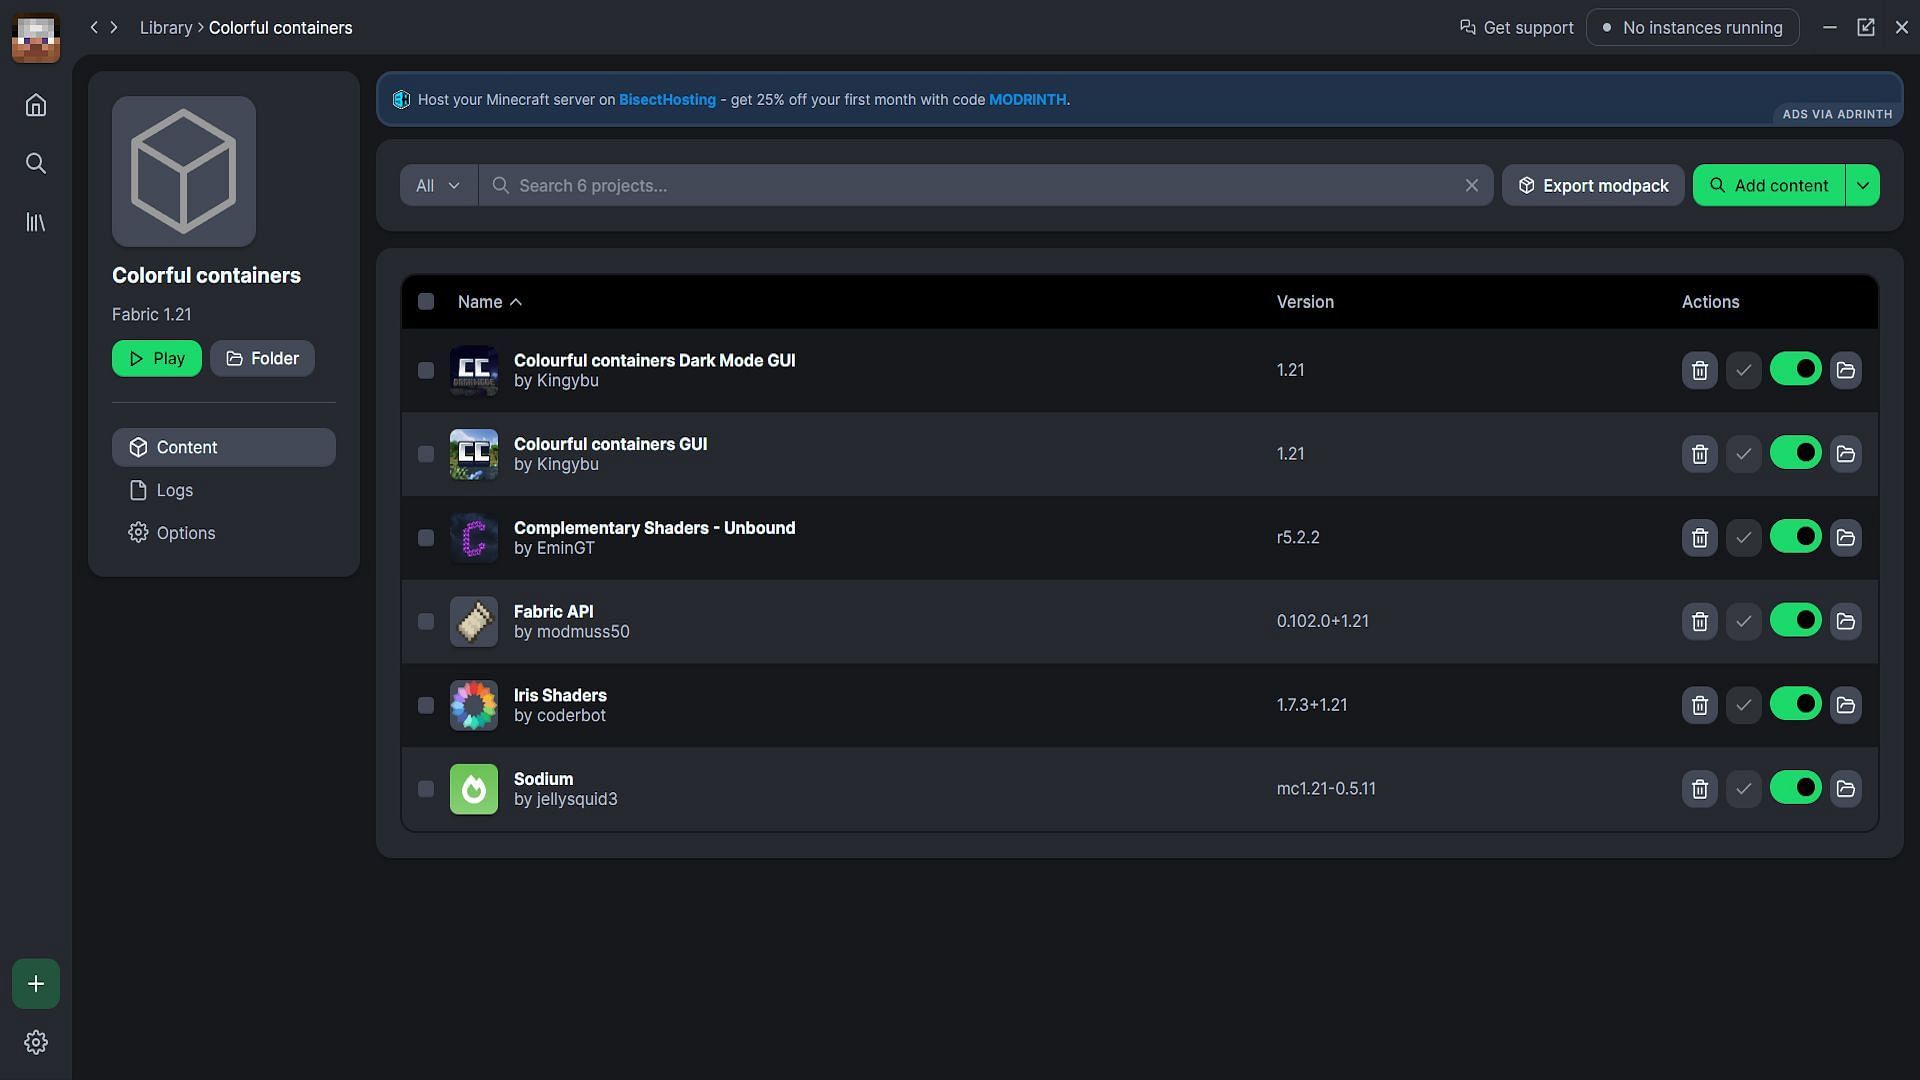The height and width of the screenshot is (1080, 1920).
Task: Open Complementary Shaders - Unbound project name
Action: coord(654,528)
